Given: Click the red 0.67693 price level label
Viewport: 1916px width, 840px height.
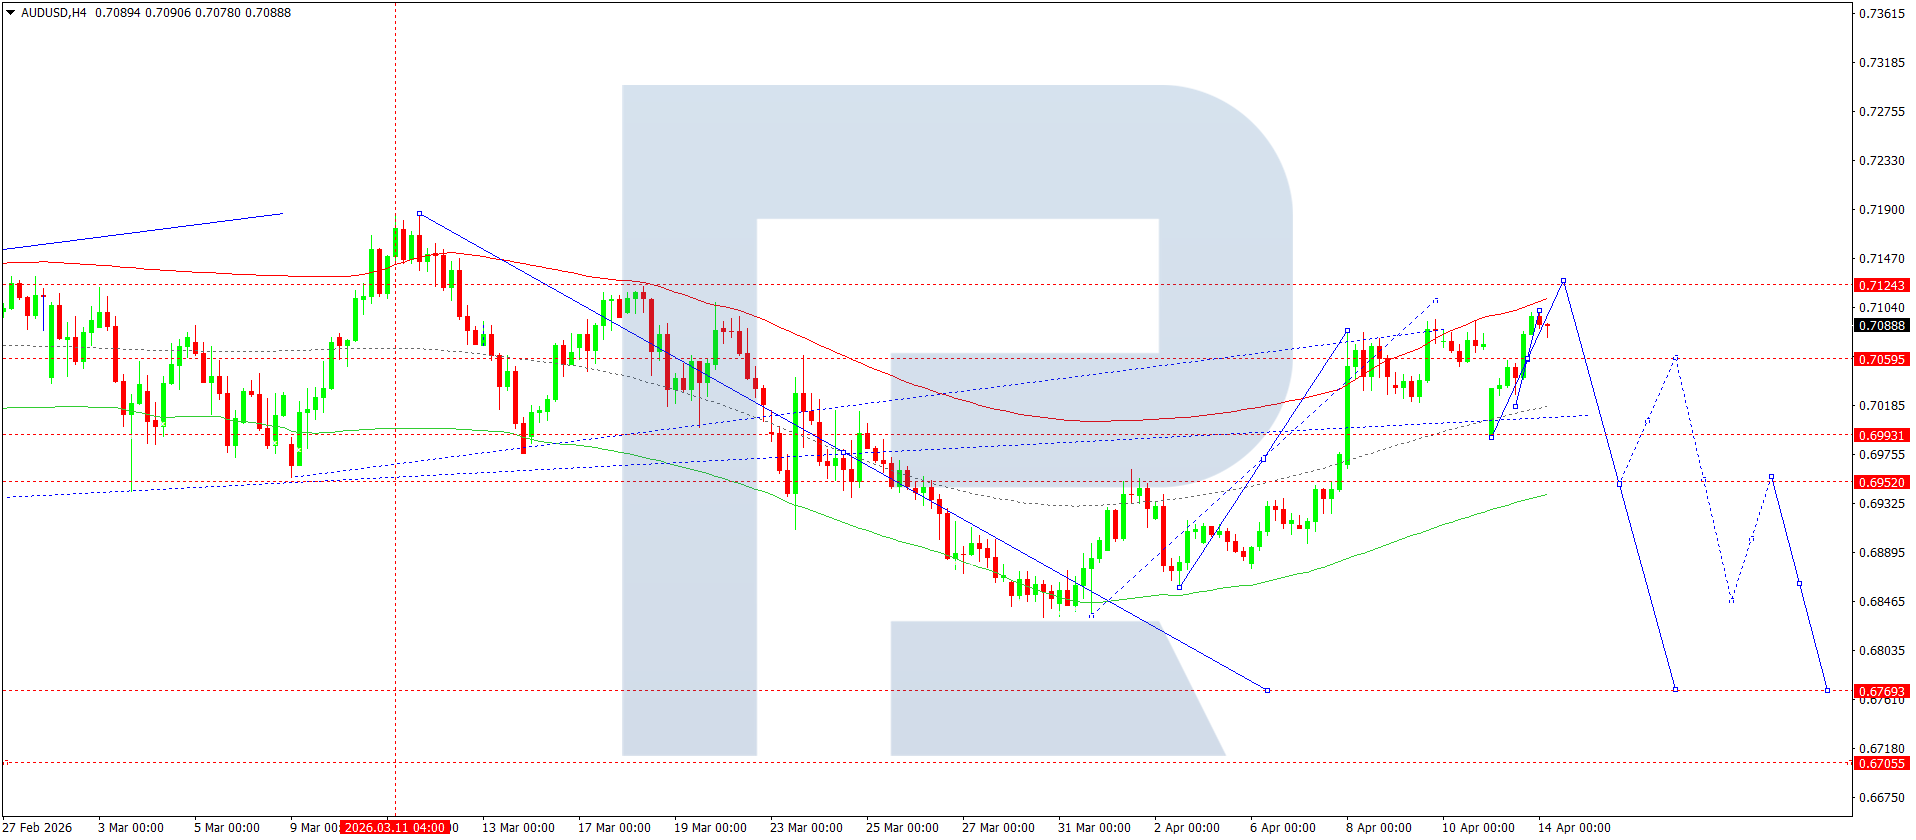Looking at the screenshot, I should click(1881, 691).
